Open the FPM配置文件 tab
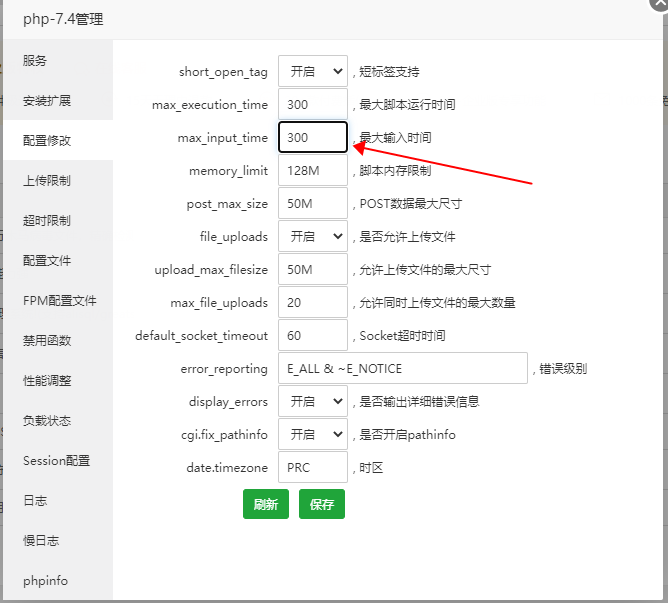668x603 pixels. pyautogui.click(x=57, y=301)
